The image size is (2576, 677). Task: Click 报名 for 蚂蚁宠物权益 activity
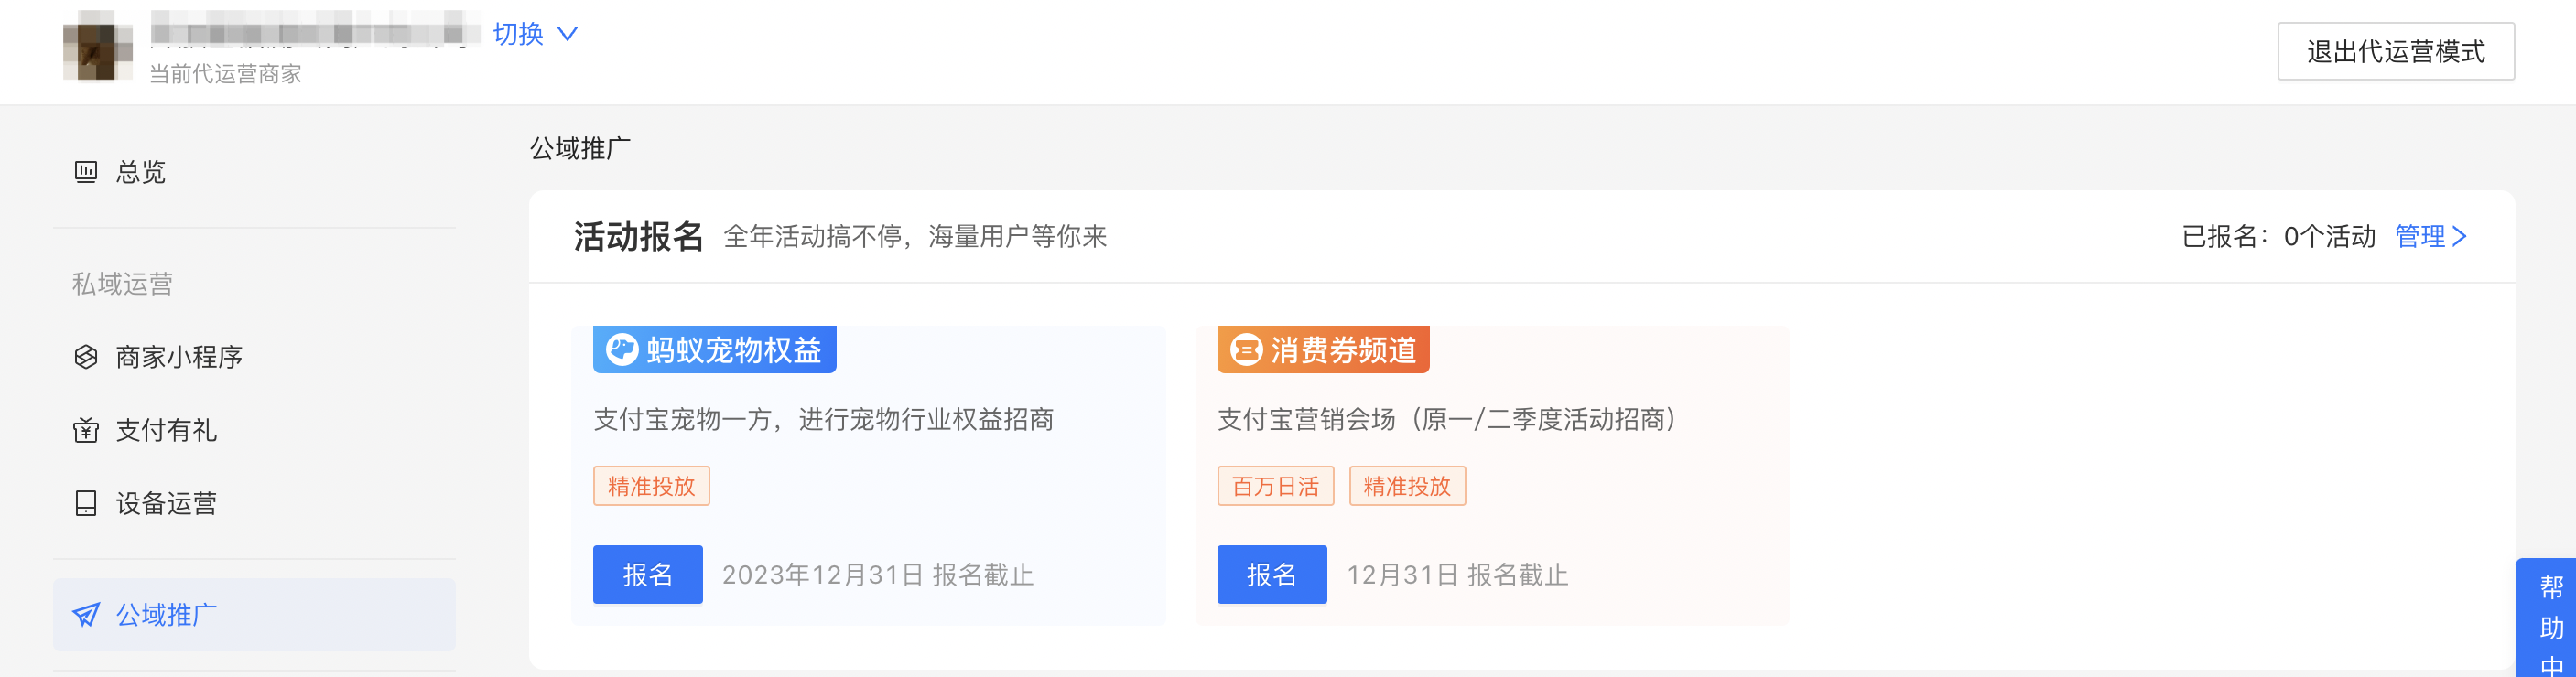[648, 575]
